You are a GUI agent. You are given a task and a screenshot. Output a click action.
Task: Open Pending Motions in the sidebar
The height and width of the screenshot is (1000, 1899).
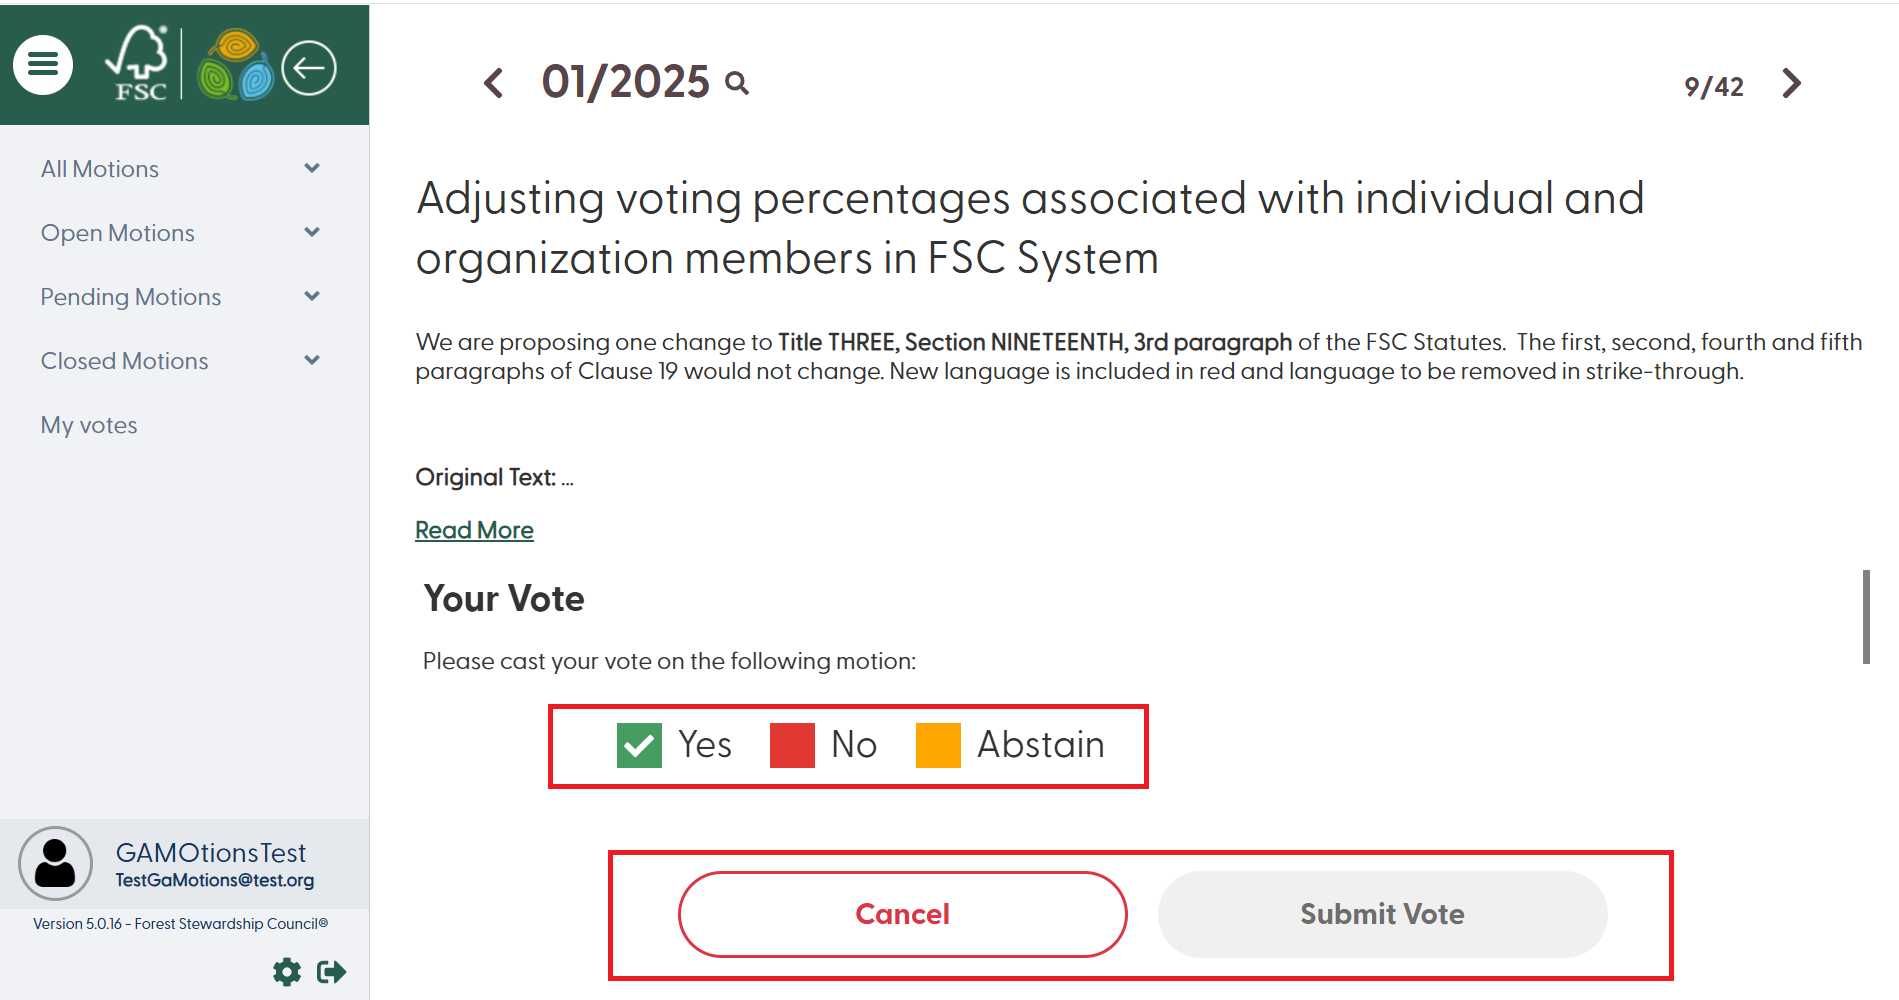coord(131,297)
